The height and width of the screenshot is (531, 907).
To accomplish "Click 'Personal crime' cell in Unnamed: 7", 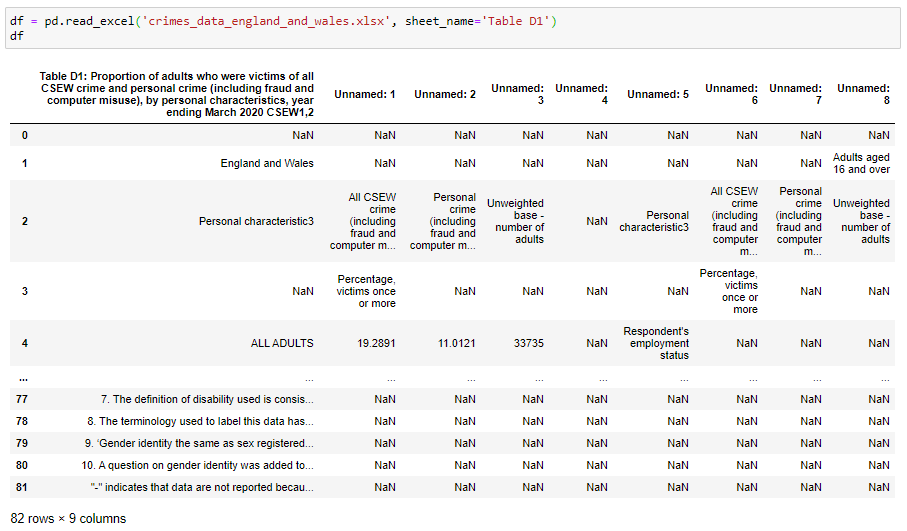I will point(798,222).
